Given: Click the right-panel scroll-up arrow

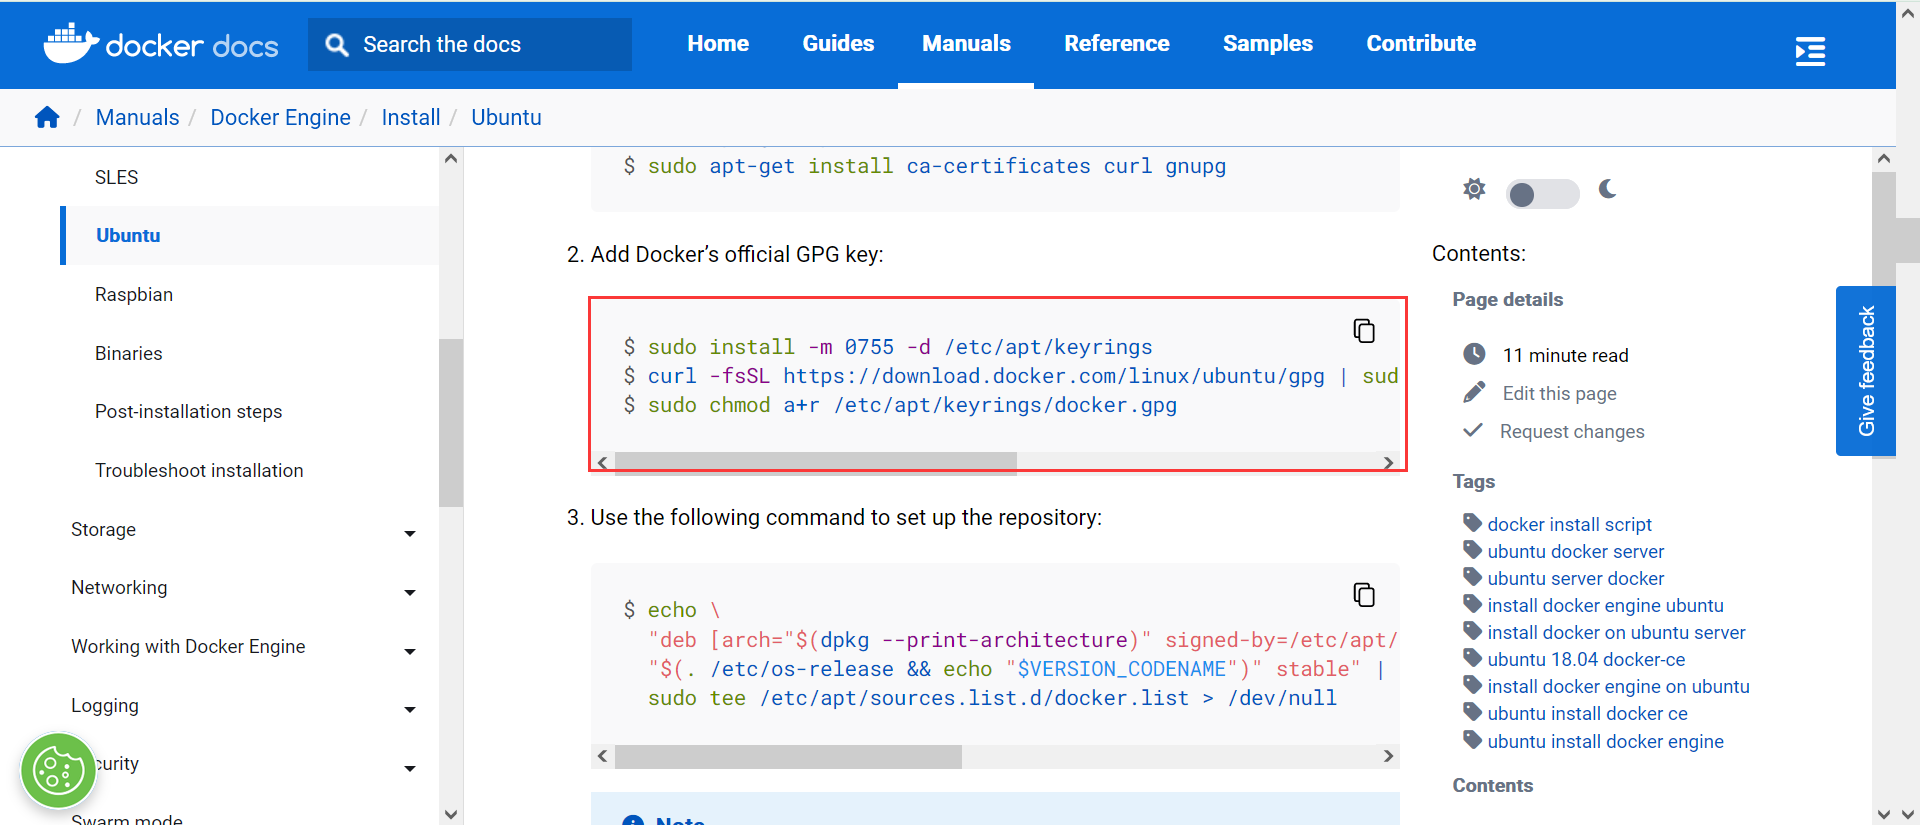Looking at the screenshot, I should click(x=1884, y=159).
